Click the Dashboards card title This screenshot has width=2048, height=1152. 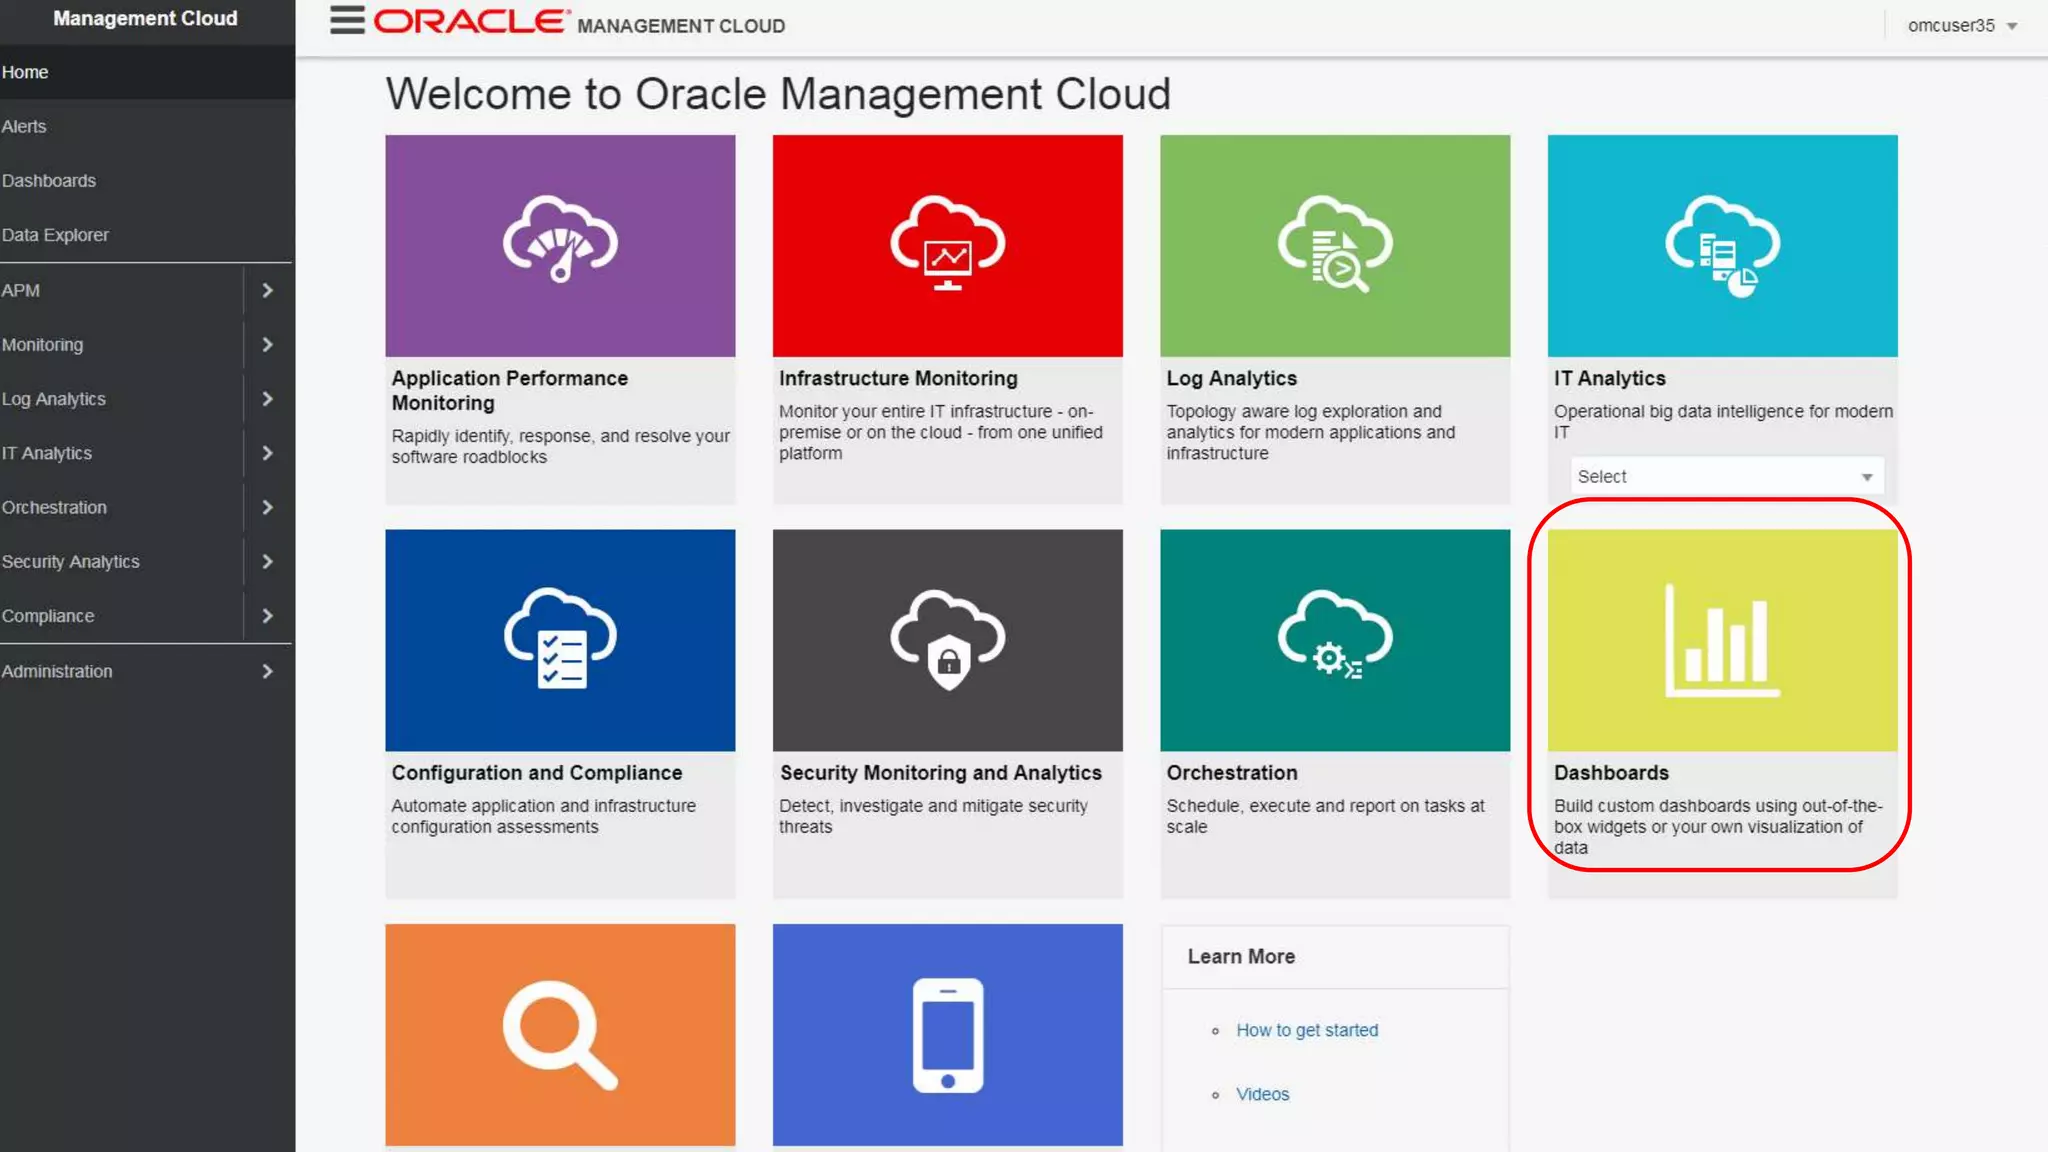1611,772
